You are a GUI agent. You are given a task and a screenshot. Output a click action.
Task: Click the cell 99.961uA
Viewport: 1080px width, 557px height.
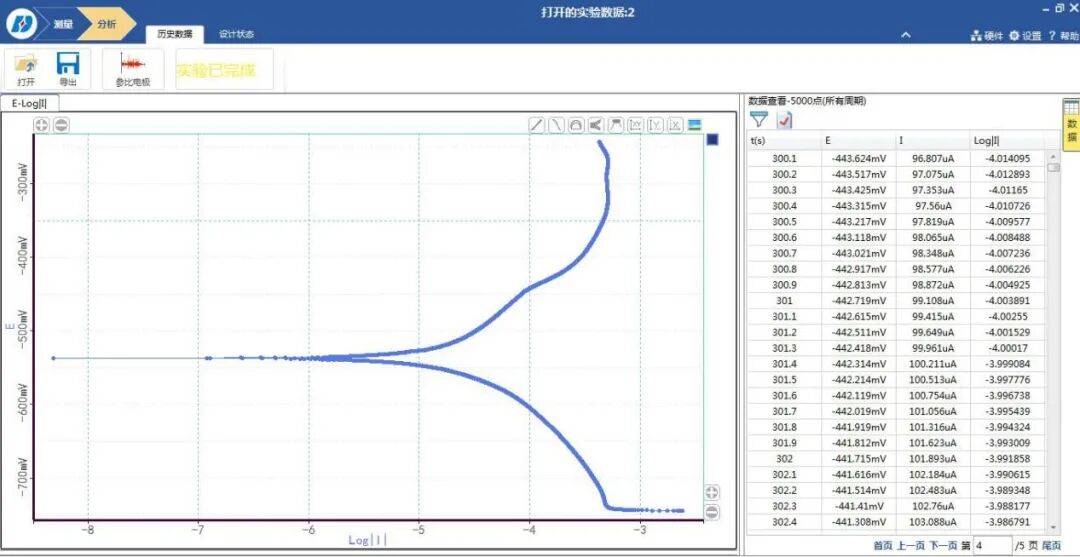(x=933, y=348)
